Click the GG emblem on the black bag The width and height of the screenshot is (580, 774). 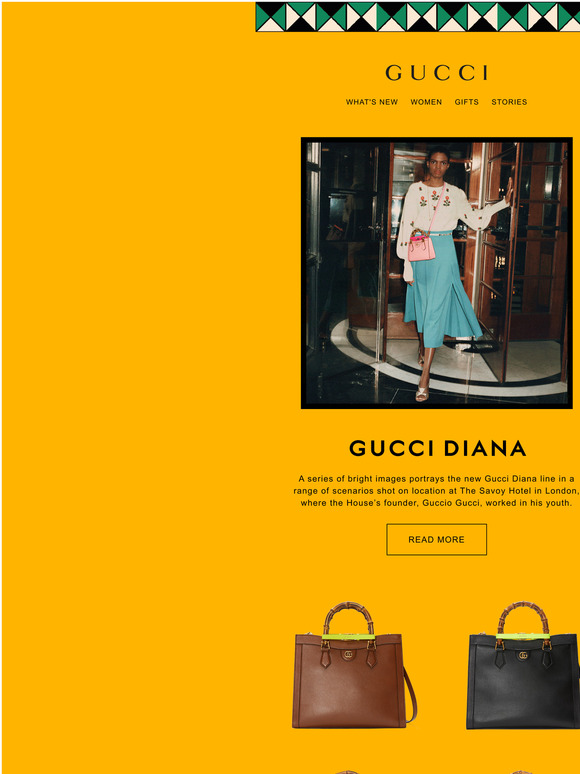pos(523,655)
